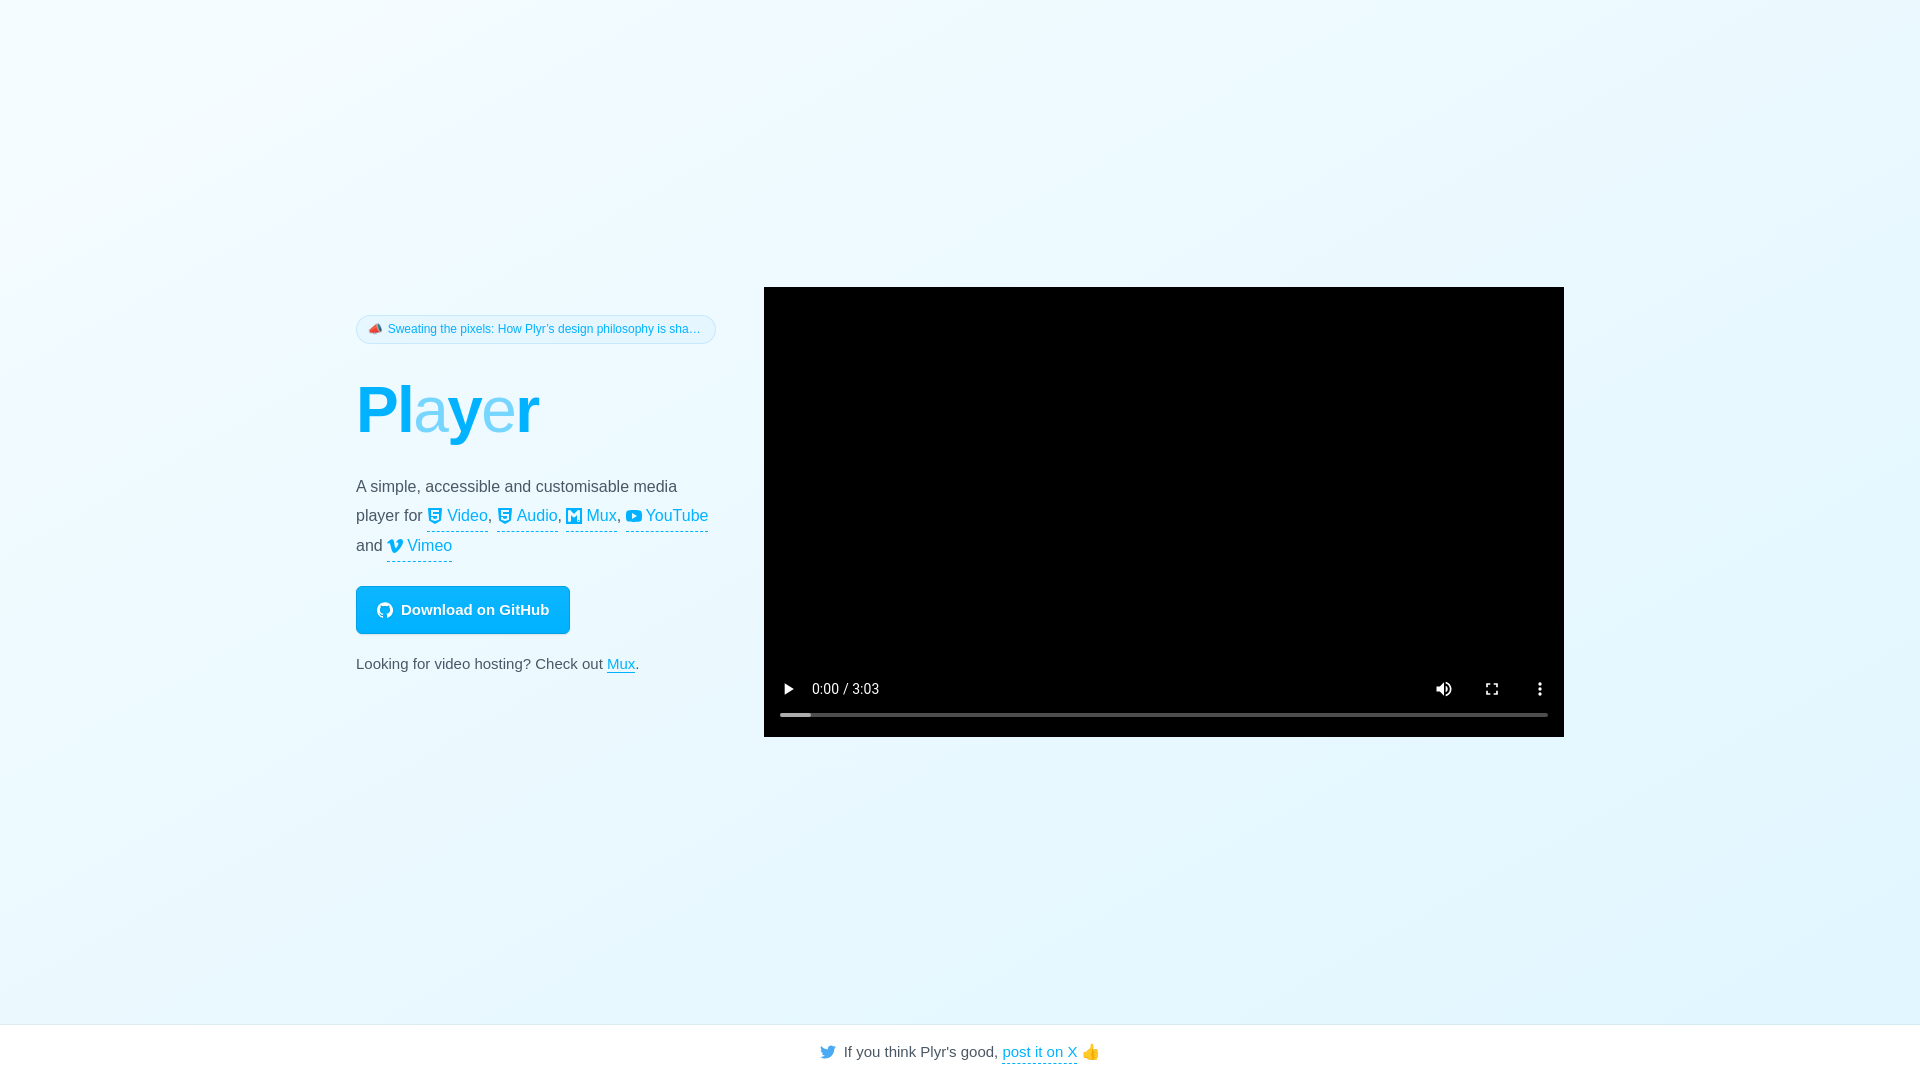Open the Mux video hosting link
Screen dimensions: 1920x1080
click(x=621, y=664)
